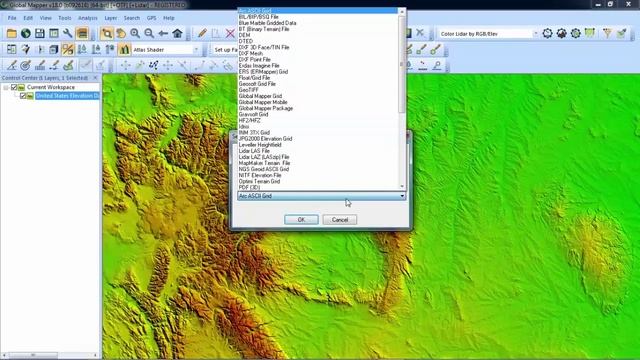Viewport: 640px width, 360px height.
Task: Click the back arrow last-view icon
Action: click(x=163, y=33)
